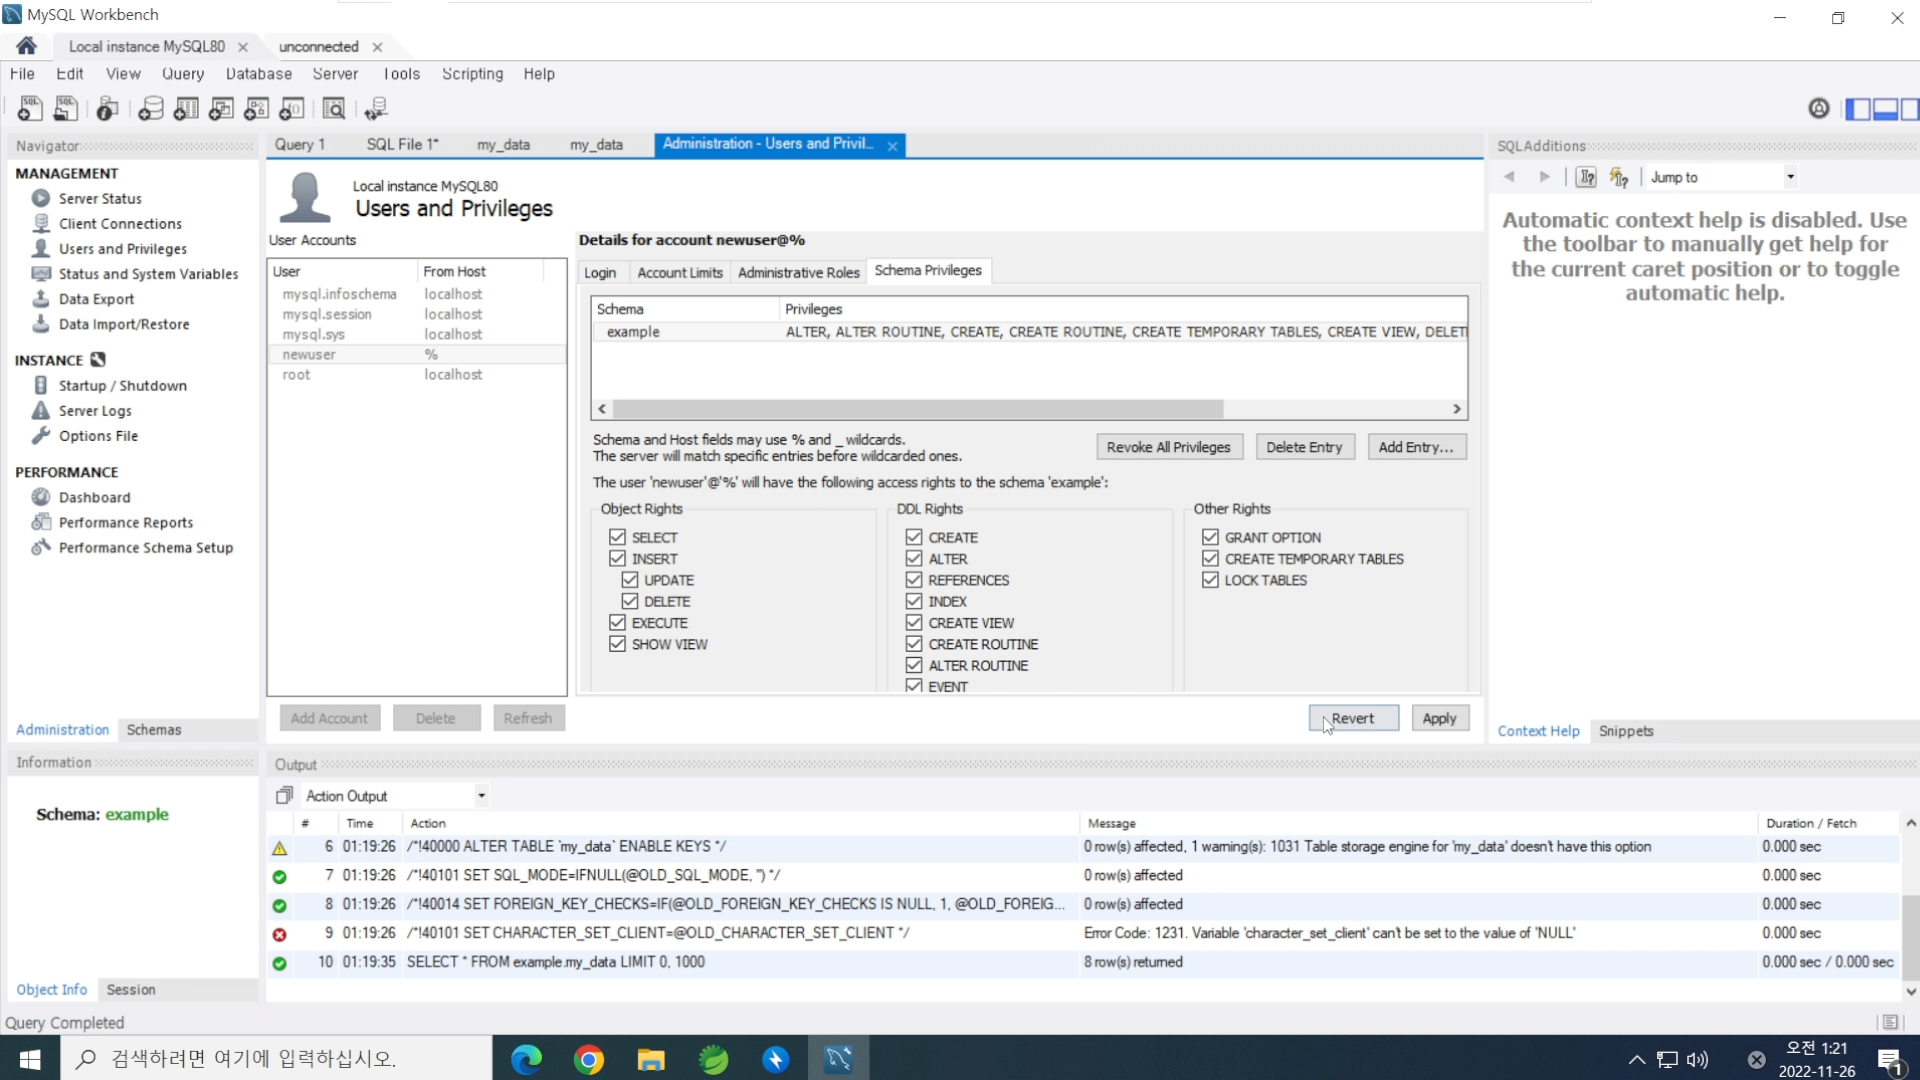1920x1080 pixels.
Task: Go forward in SQL Additions help
Action: (x=1545, y=177)
